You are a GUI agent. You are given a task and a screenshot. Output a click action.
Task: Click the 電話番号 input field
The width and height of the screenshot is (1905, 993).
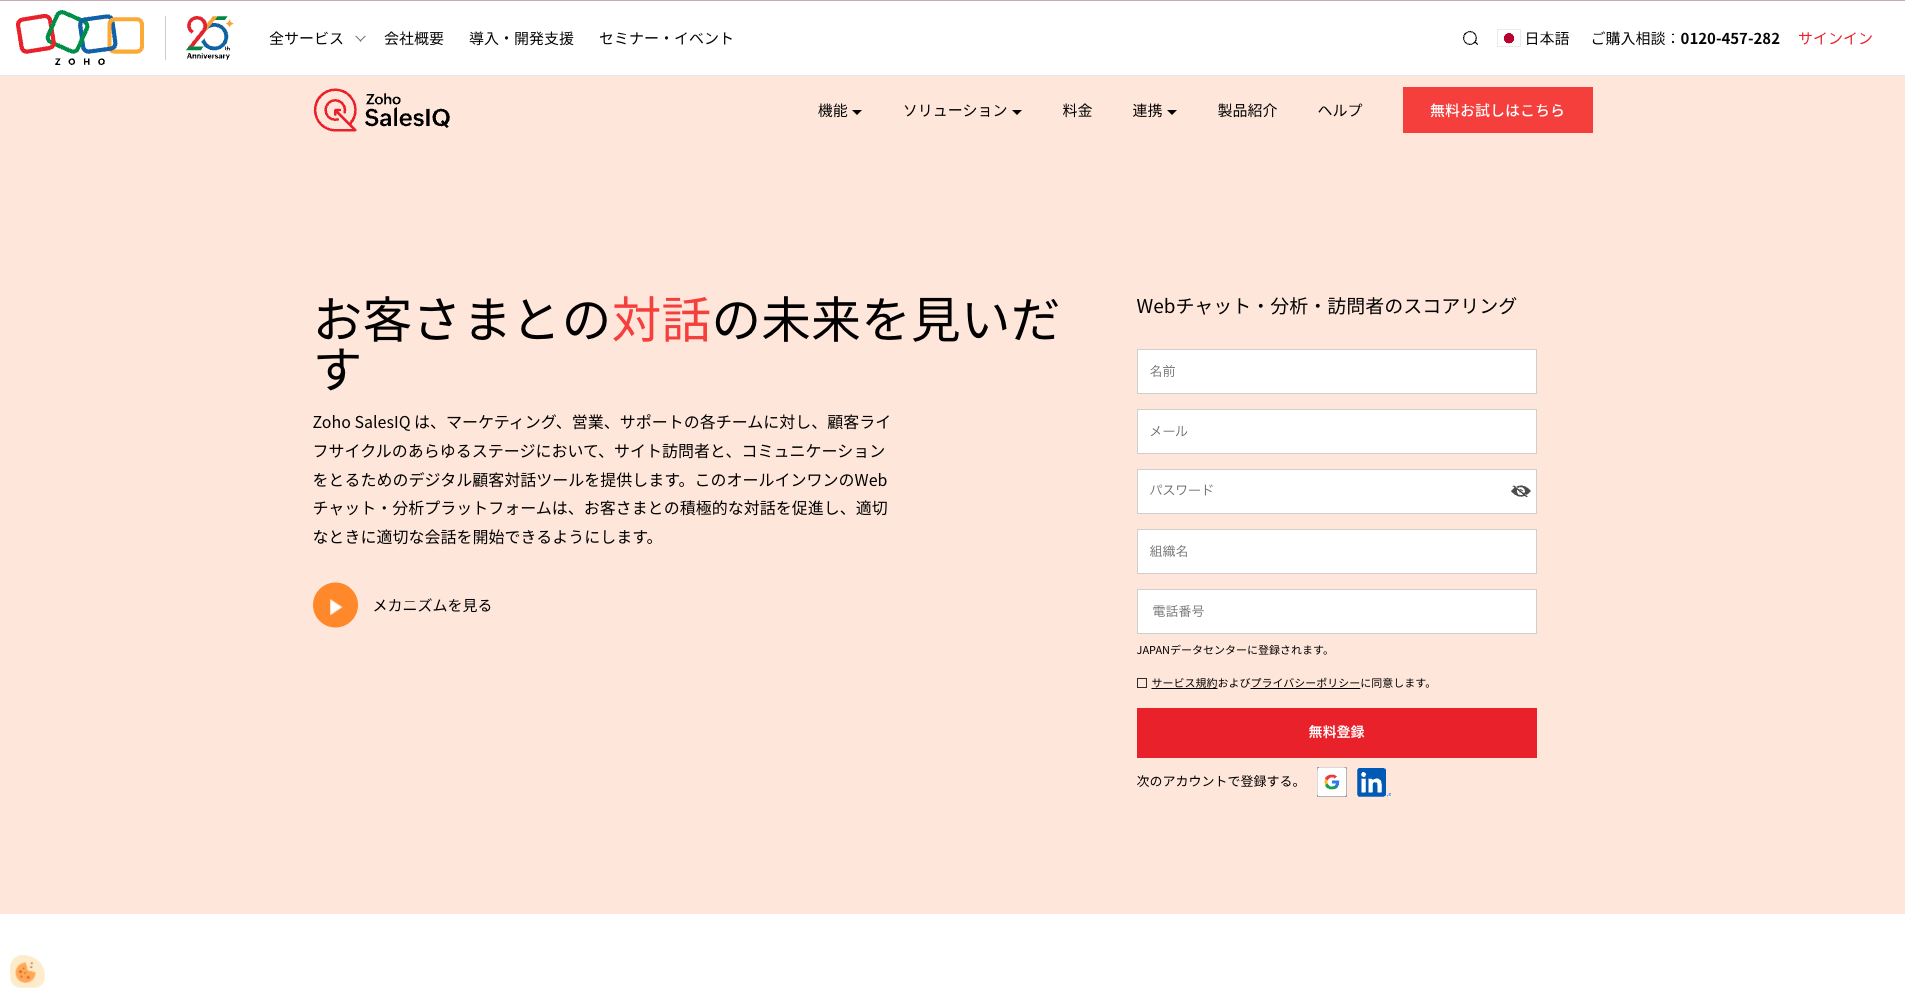pos(1336,611)
